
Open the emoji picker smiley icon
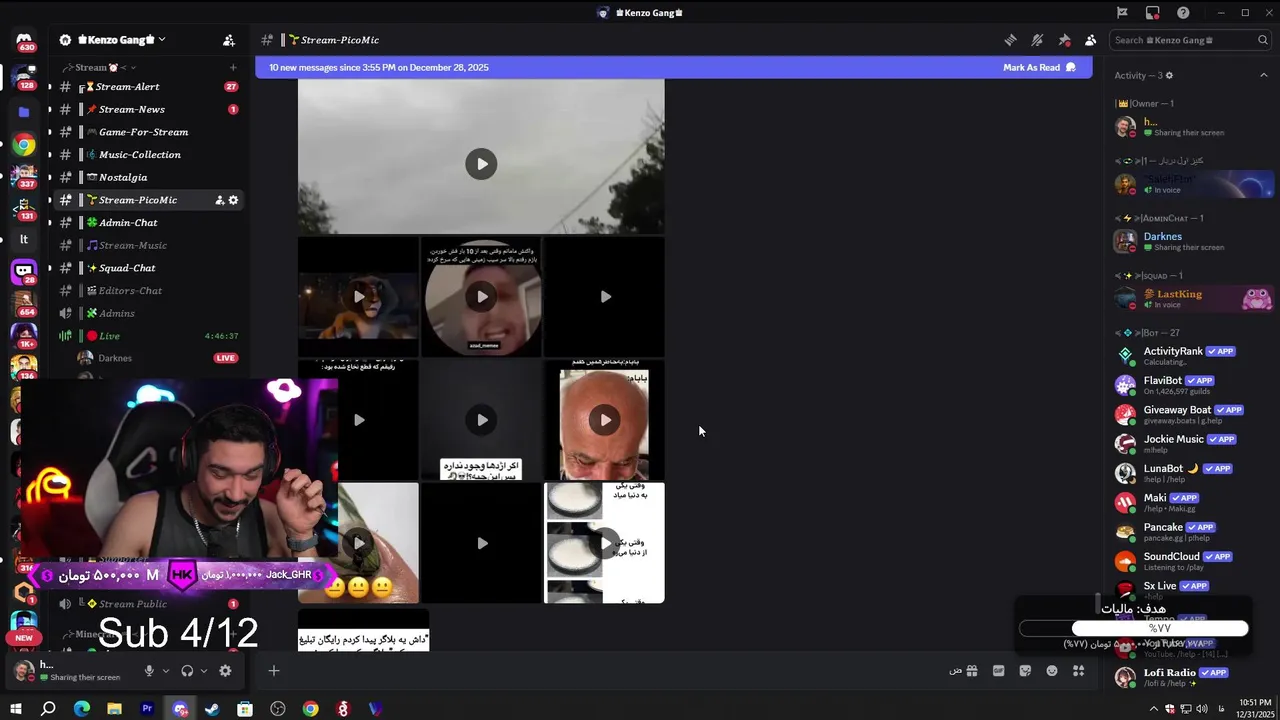pos(1052,671)
